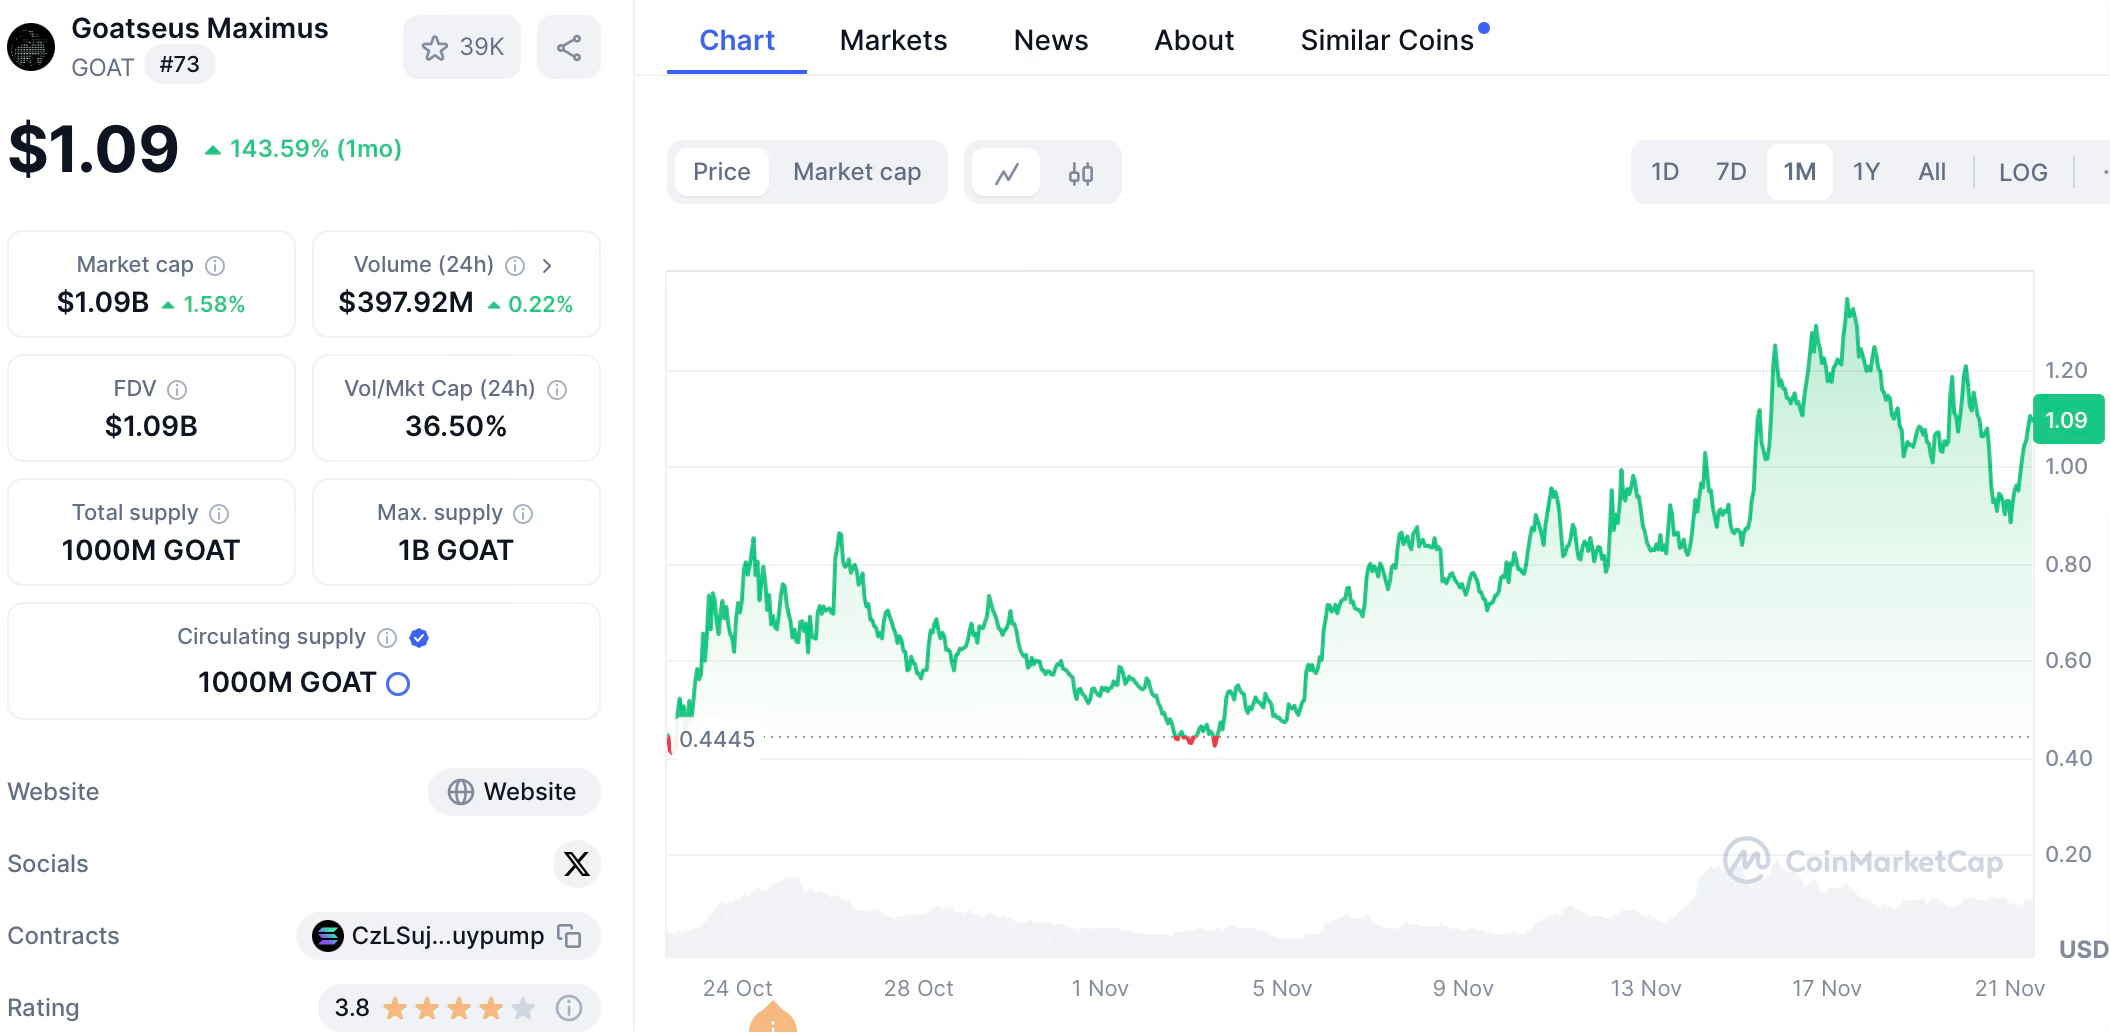The width and height of the screenshot is (2110, 1032).
Task: Click the 1B GOAT max supply
Action: click(456, 550)
